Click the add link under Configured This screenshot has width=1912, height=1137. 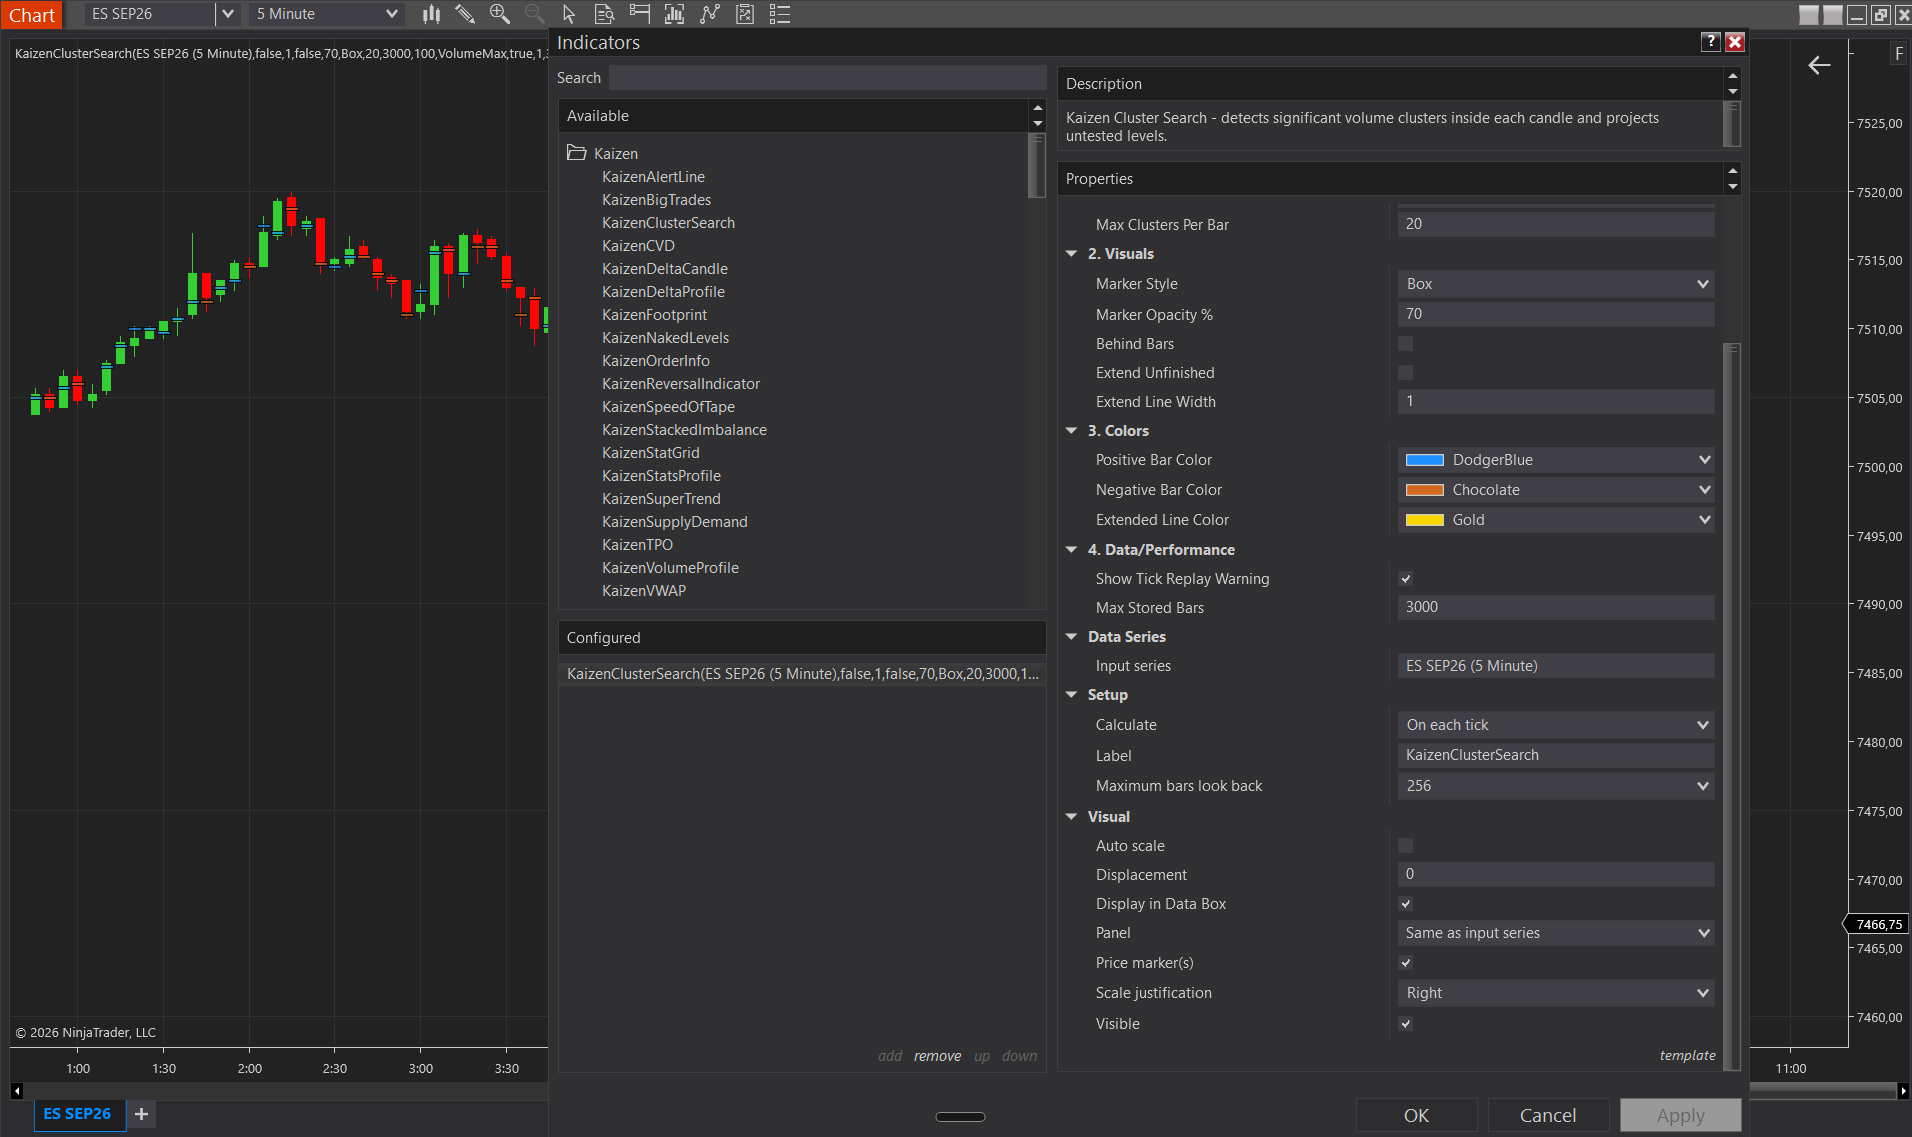[x=890, y=1056]
